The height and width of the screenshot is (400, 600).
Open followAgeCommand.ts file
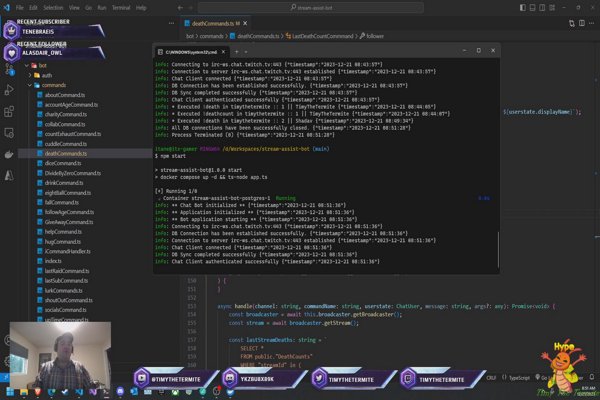69,212
